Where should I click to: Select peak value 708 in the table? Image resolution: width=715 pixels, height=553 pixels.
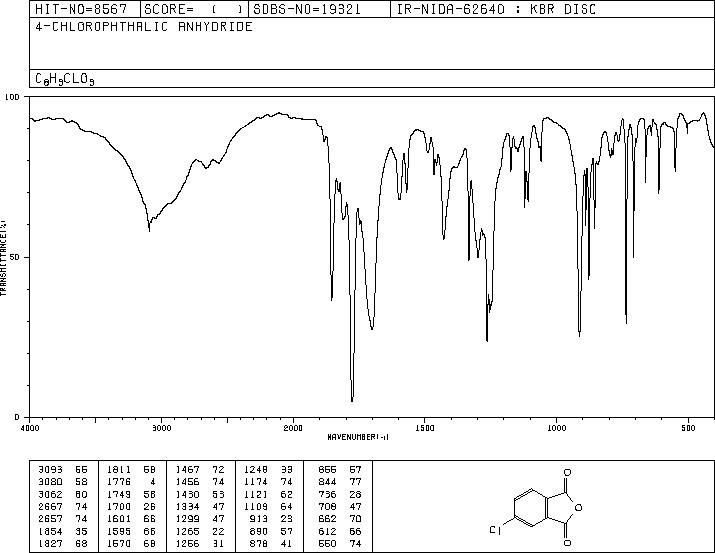pos(327,506)
